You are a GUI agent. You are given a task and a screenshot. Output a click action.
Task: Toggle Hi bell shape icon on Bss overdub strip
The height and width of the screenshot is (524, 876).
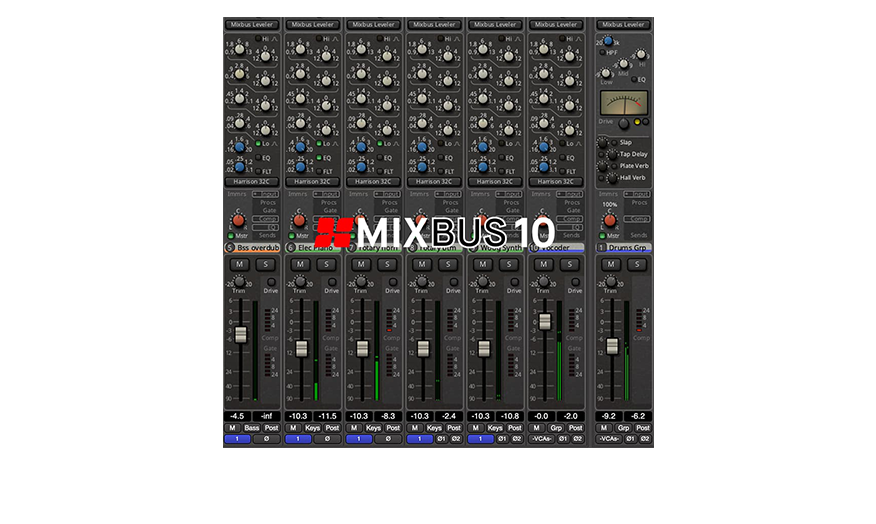pos(275,39)
